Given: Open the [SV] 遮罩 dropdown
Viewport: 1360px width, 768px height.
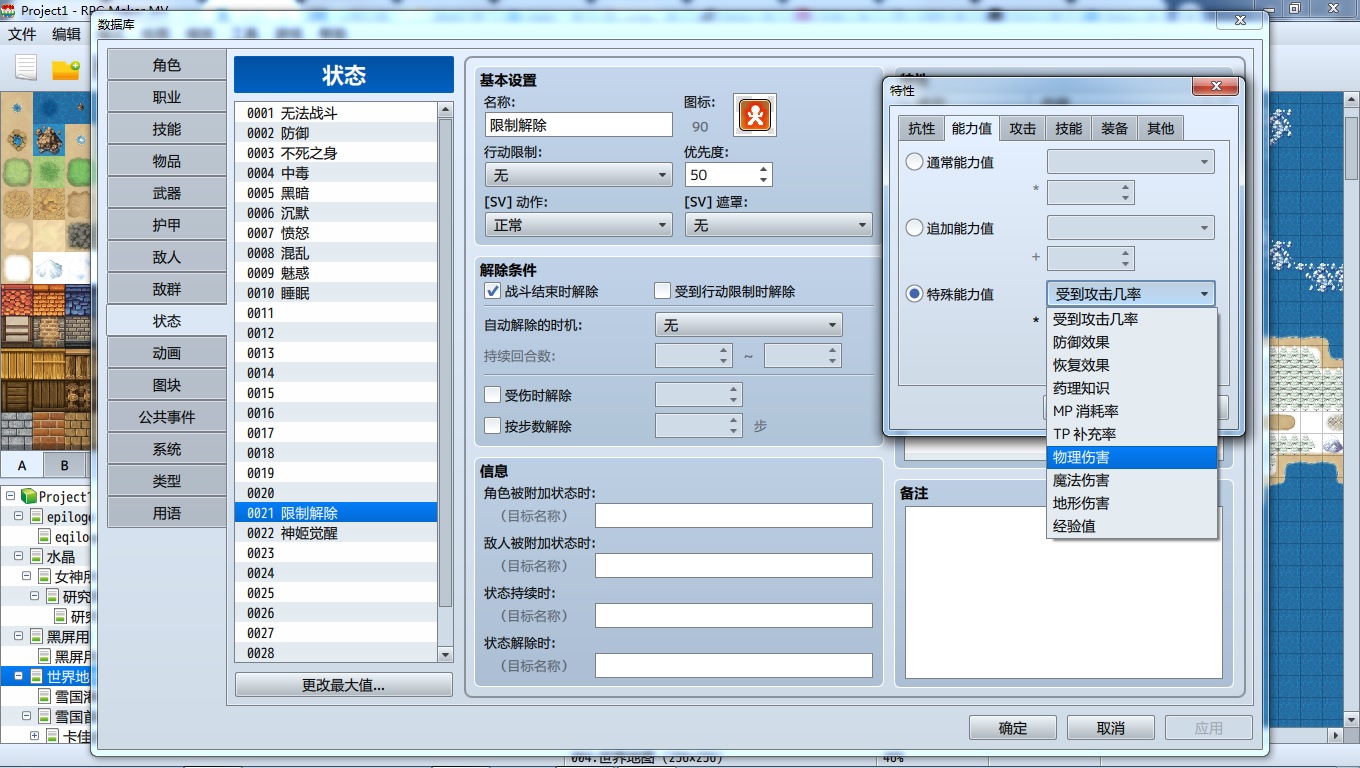Looking at the screenshot, I should (x=778, y=225).
